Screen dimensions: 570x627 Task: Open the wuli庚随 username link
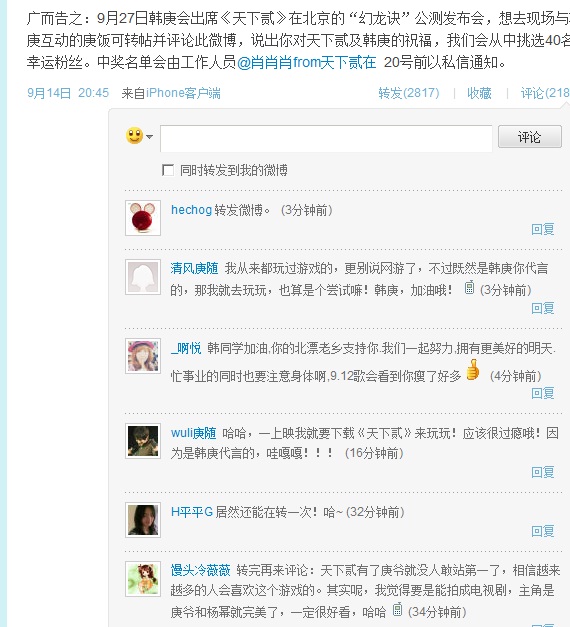[194, 433]
